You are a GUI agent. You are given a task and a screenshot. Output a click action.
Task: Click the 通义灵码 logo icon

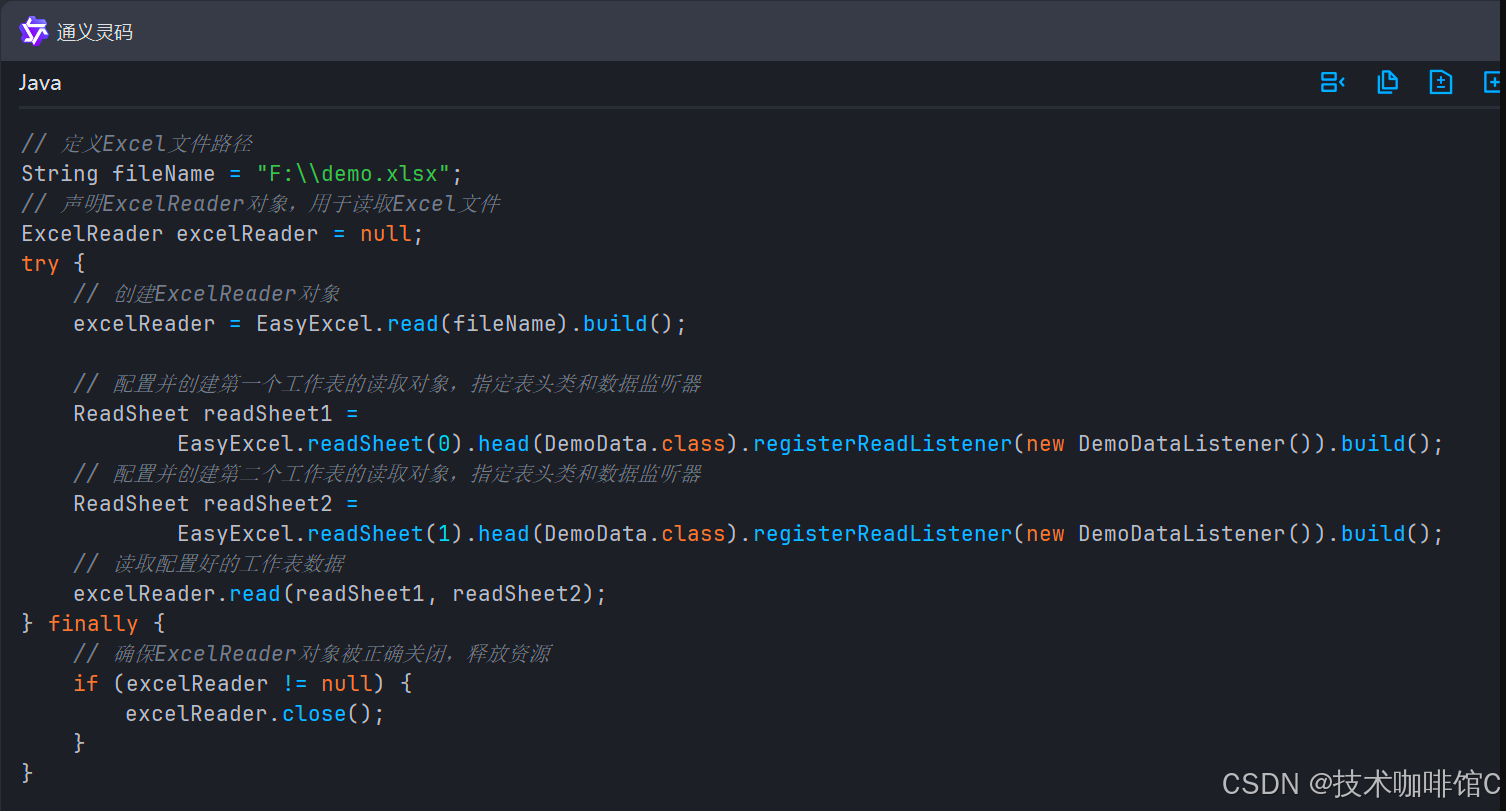[33, 31]
